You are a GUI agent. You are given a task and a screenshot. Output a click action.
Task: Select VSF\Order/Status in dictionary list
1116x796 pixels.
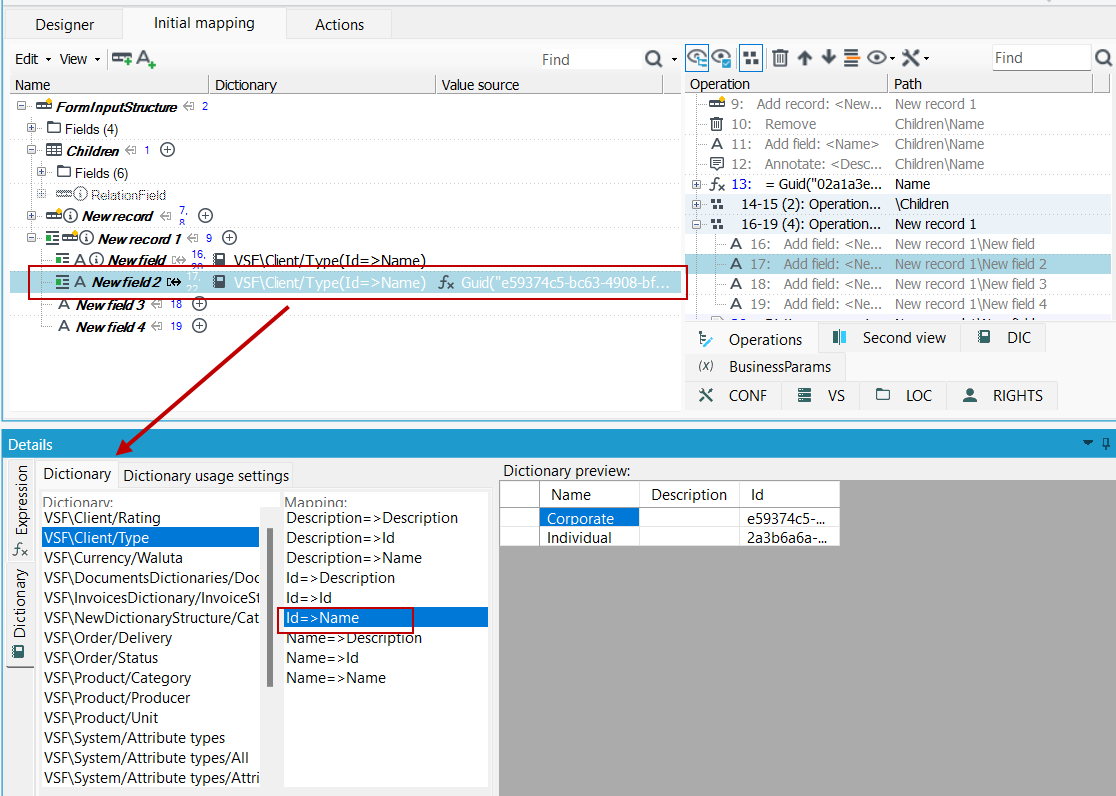tap(151, 658)
